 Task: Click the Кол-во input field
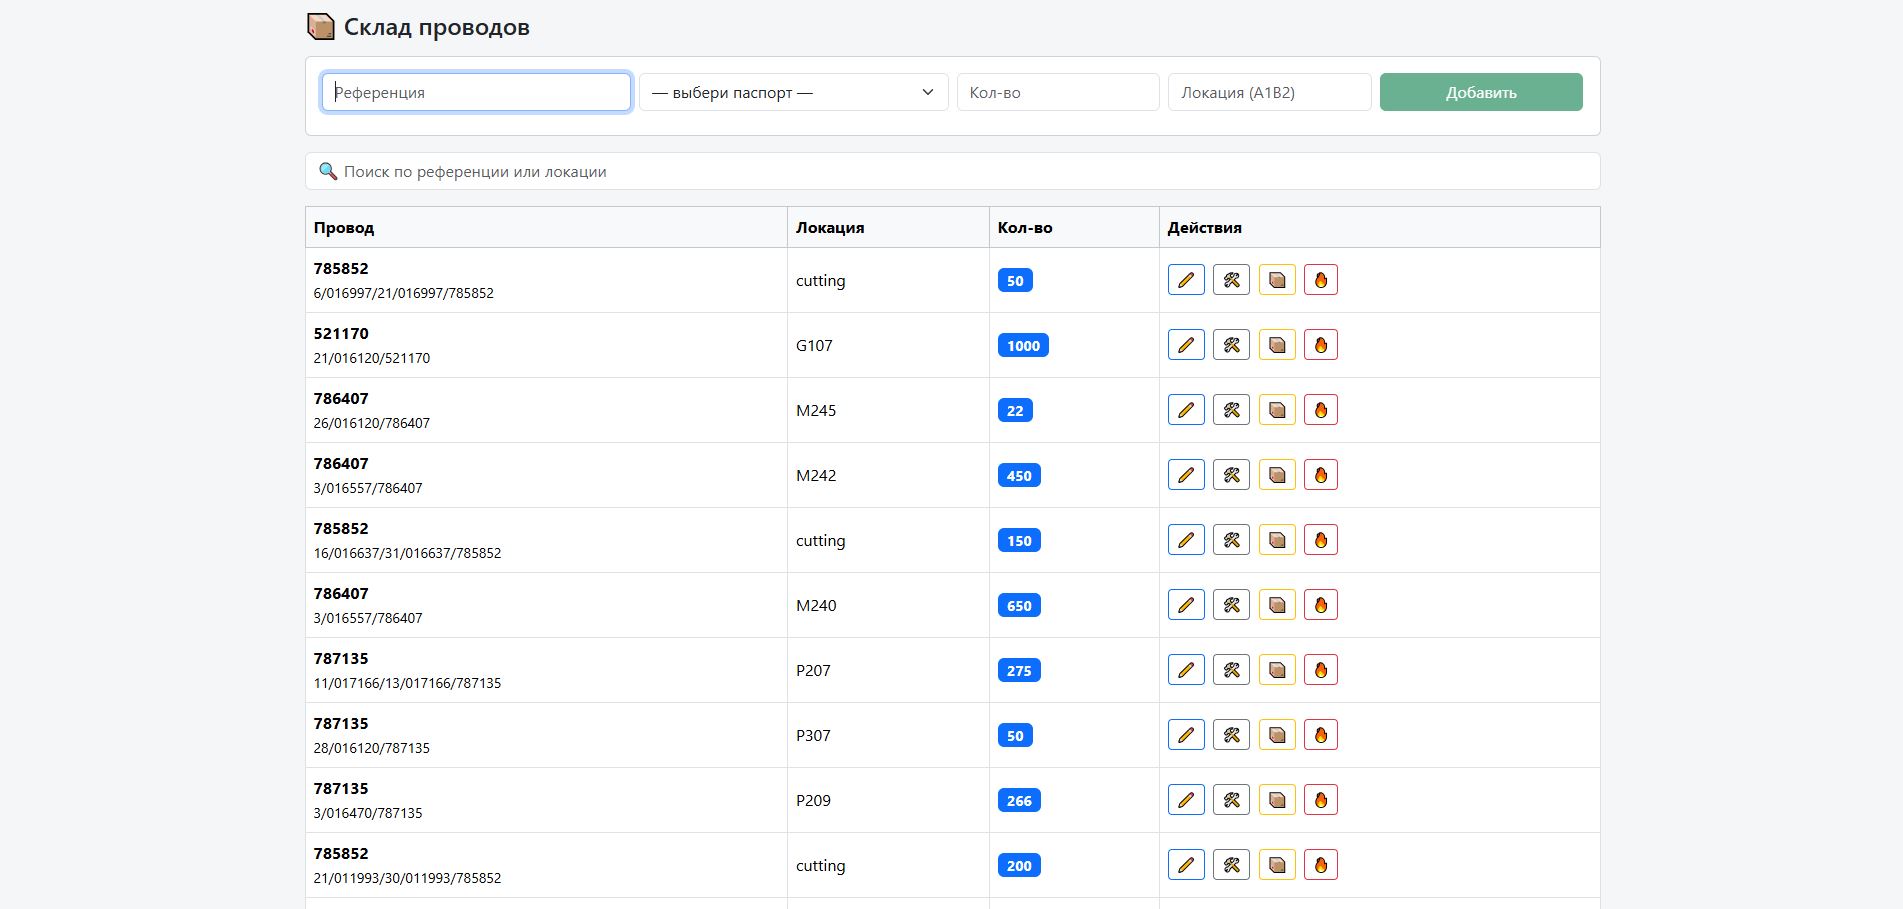point(1058,92)
